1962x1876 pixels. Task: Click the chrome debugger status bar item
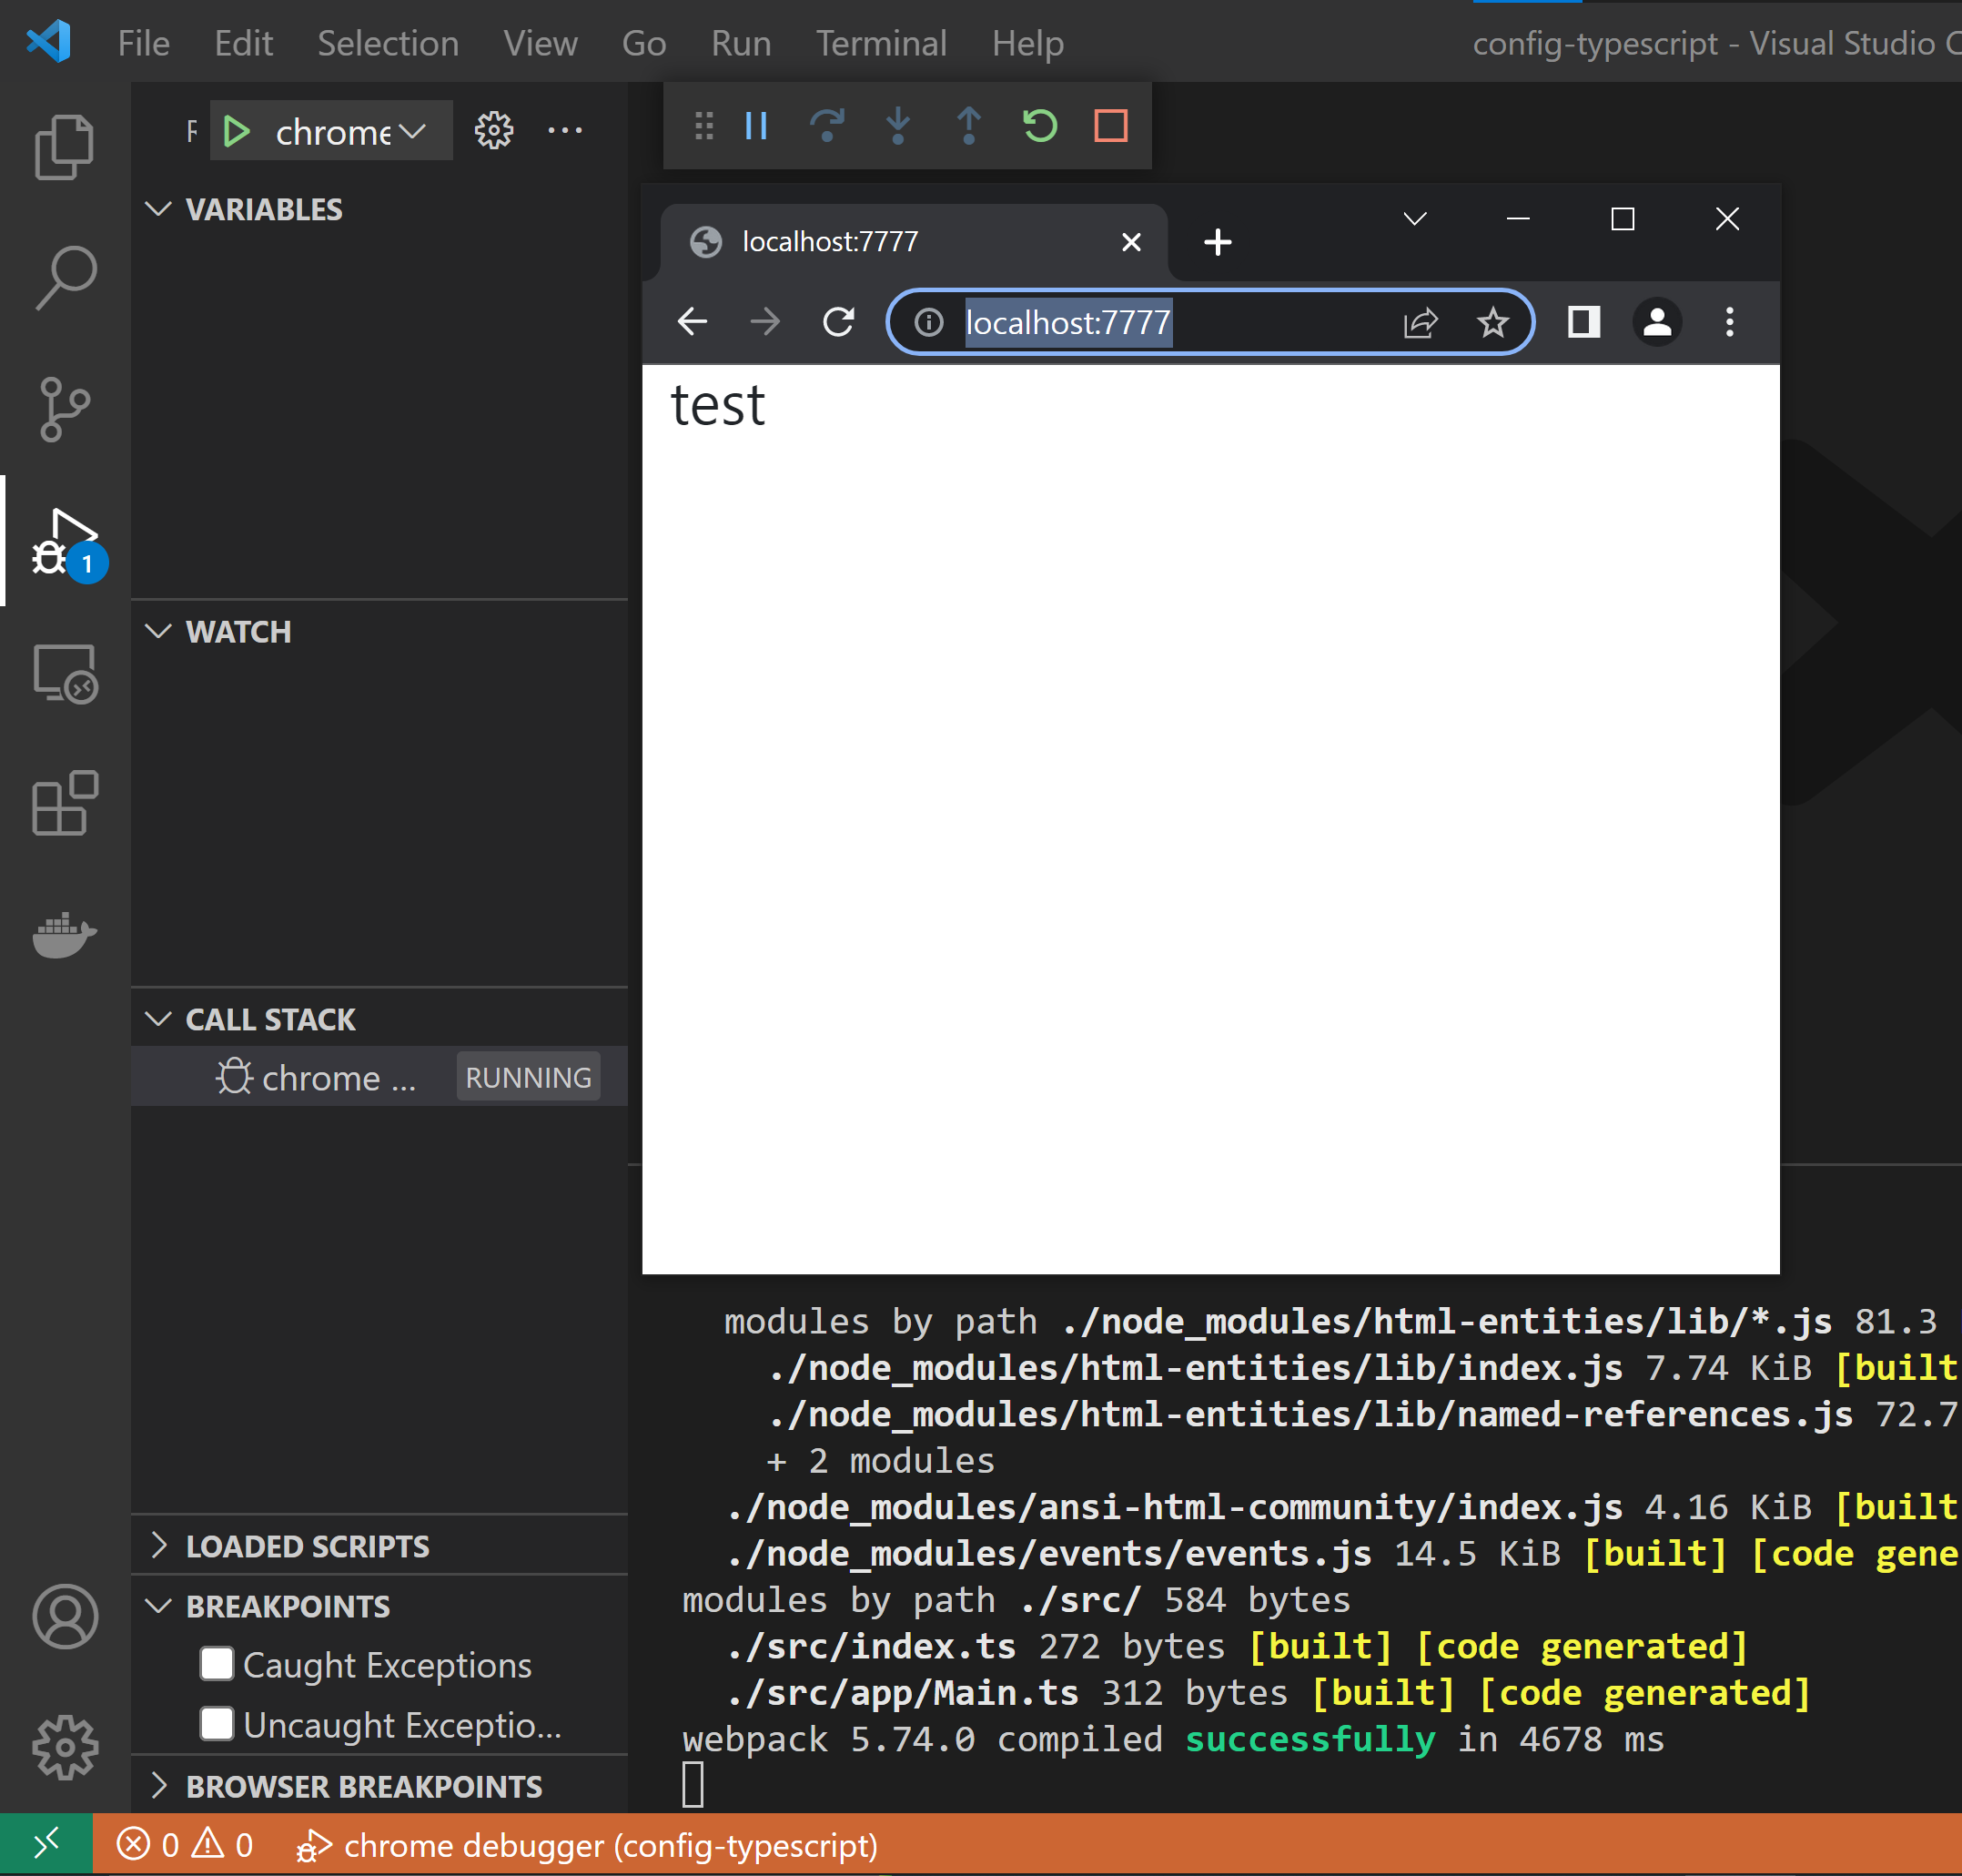pos(588,1845)
